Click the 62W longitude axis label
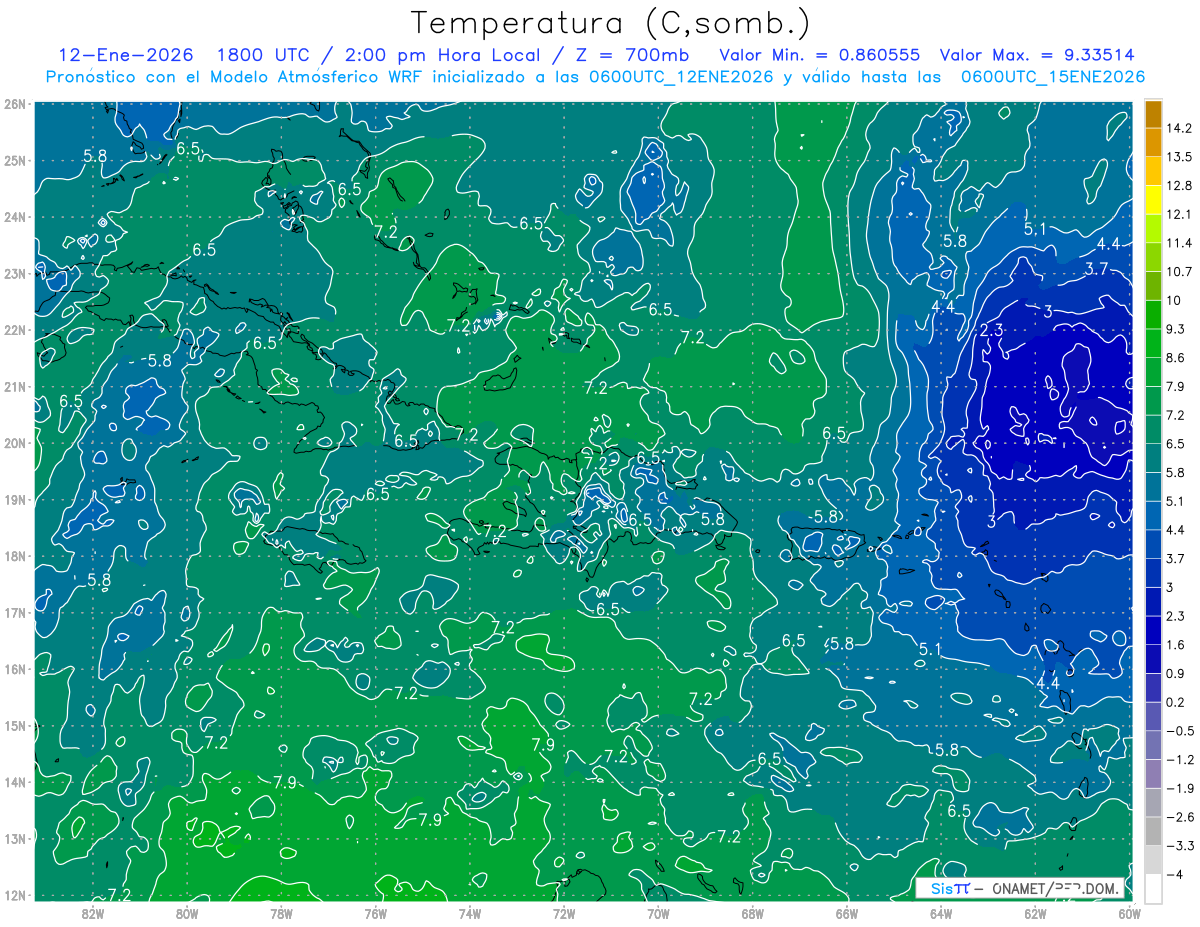 point(1034,913)
